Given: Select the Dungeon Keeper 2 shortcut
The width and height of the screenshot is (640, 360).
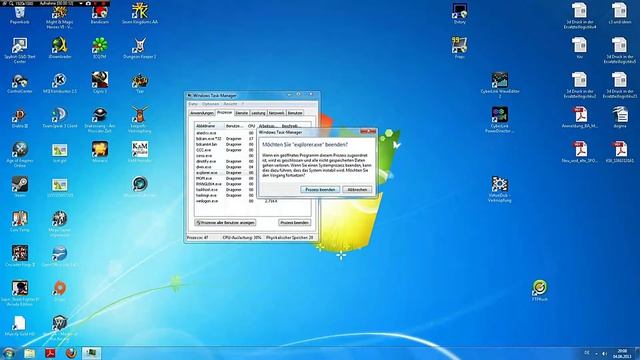Looking at the screenshot, I should pos(140,48).
